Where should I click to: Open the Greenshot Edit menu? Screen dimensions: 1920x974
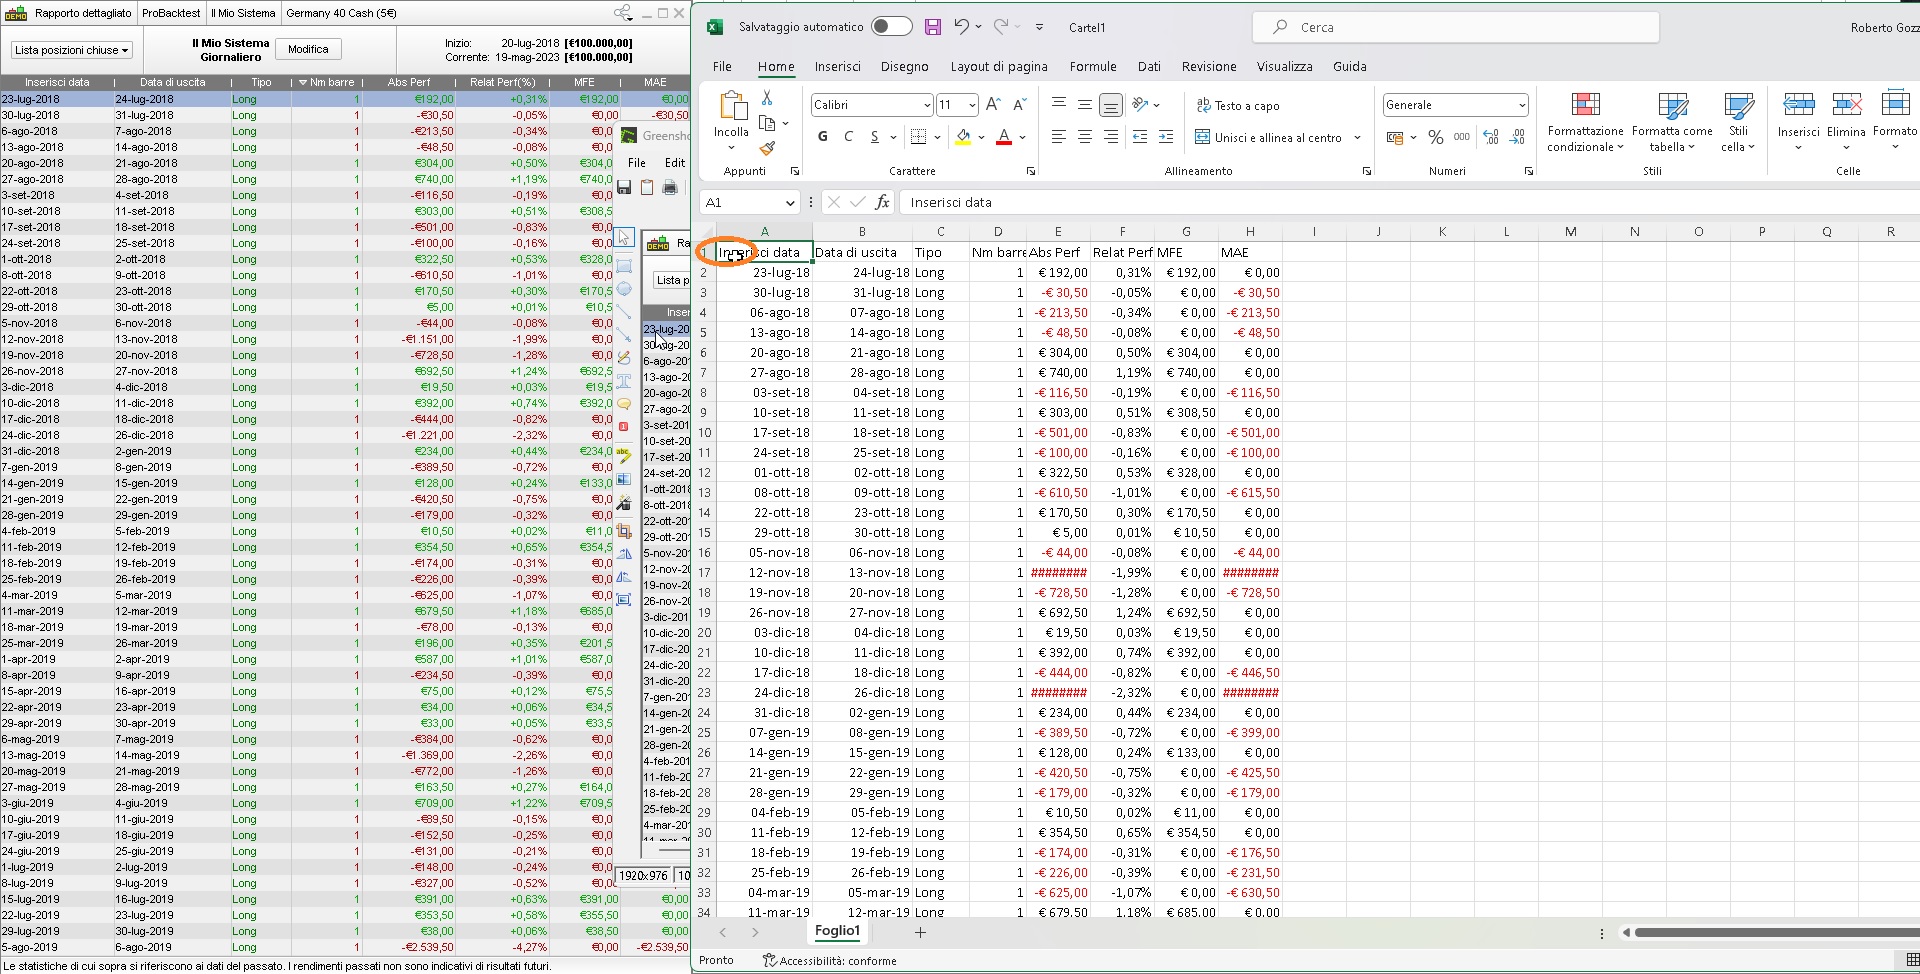pos(675,162)
